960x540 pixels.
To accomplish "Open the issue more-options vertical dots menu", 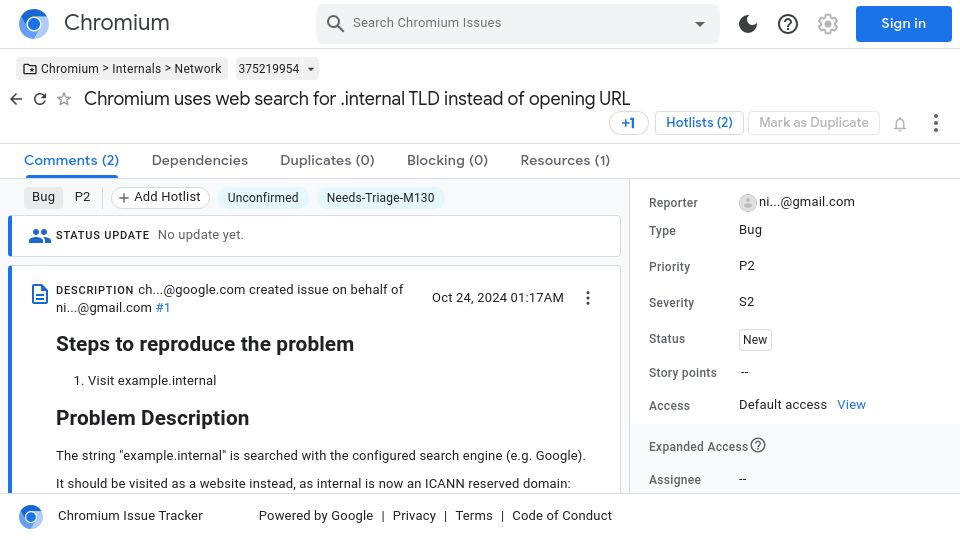I will (936, 123).
